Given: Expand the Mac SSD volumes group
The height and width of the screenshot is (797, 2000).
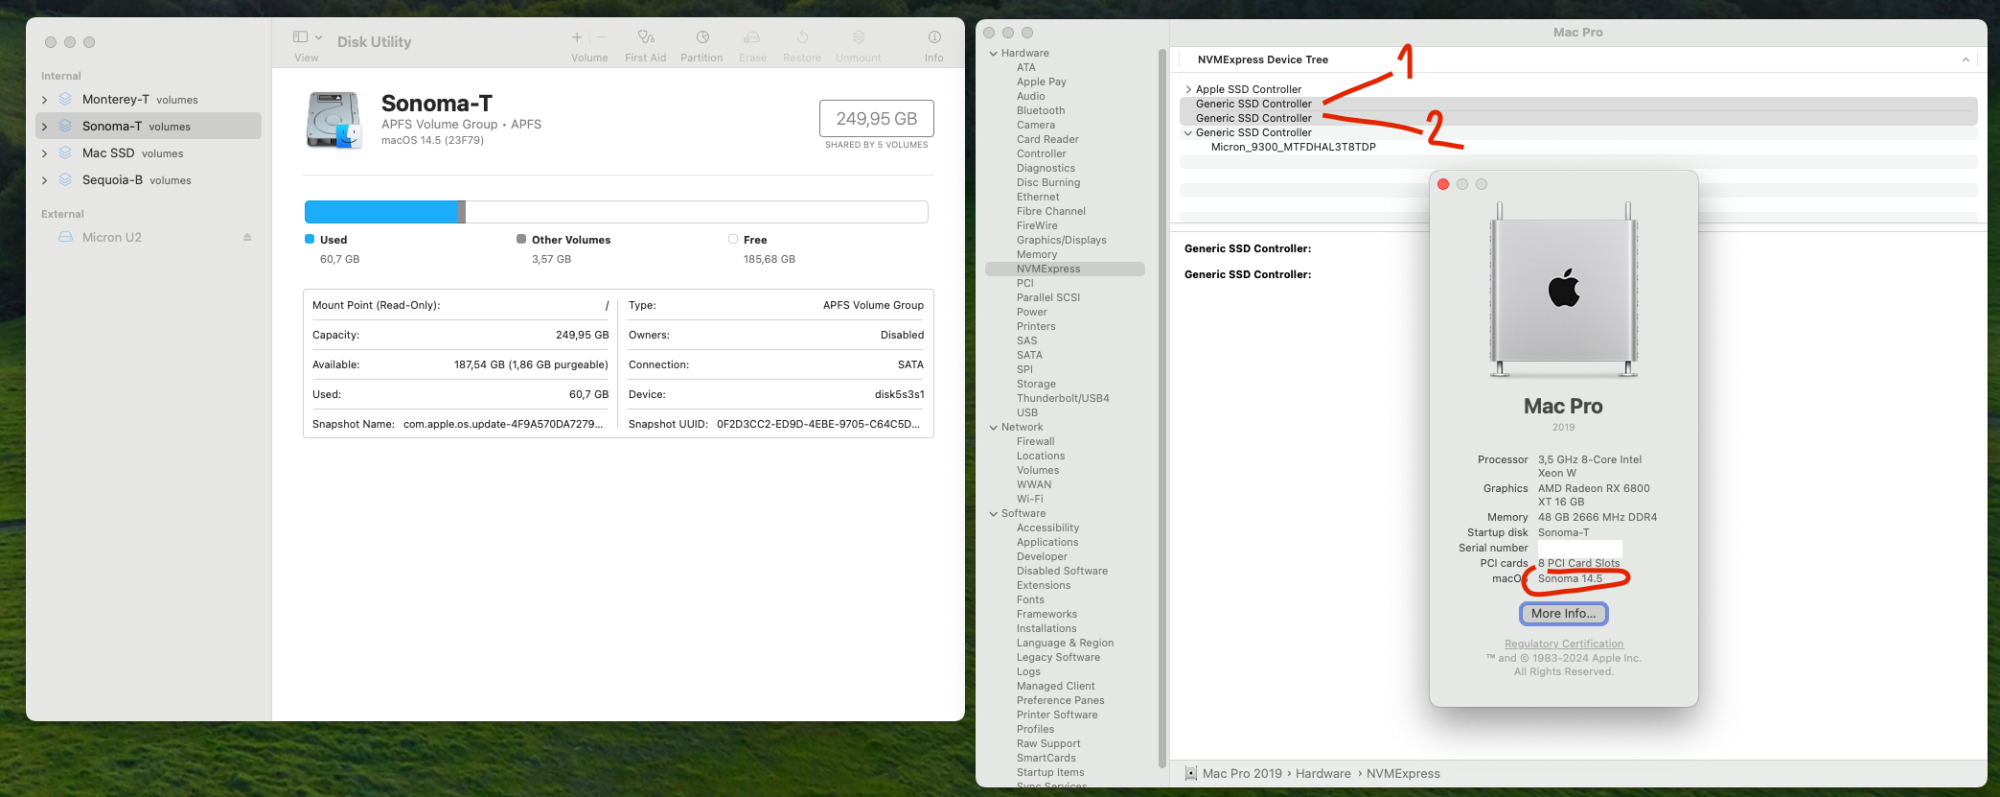Looking at the screenshot, I should tap(44, 154).
